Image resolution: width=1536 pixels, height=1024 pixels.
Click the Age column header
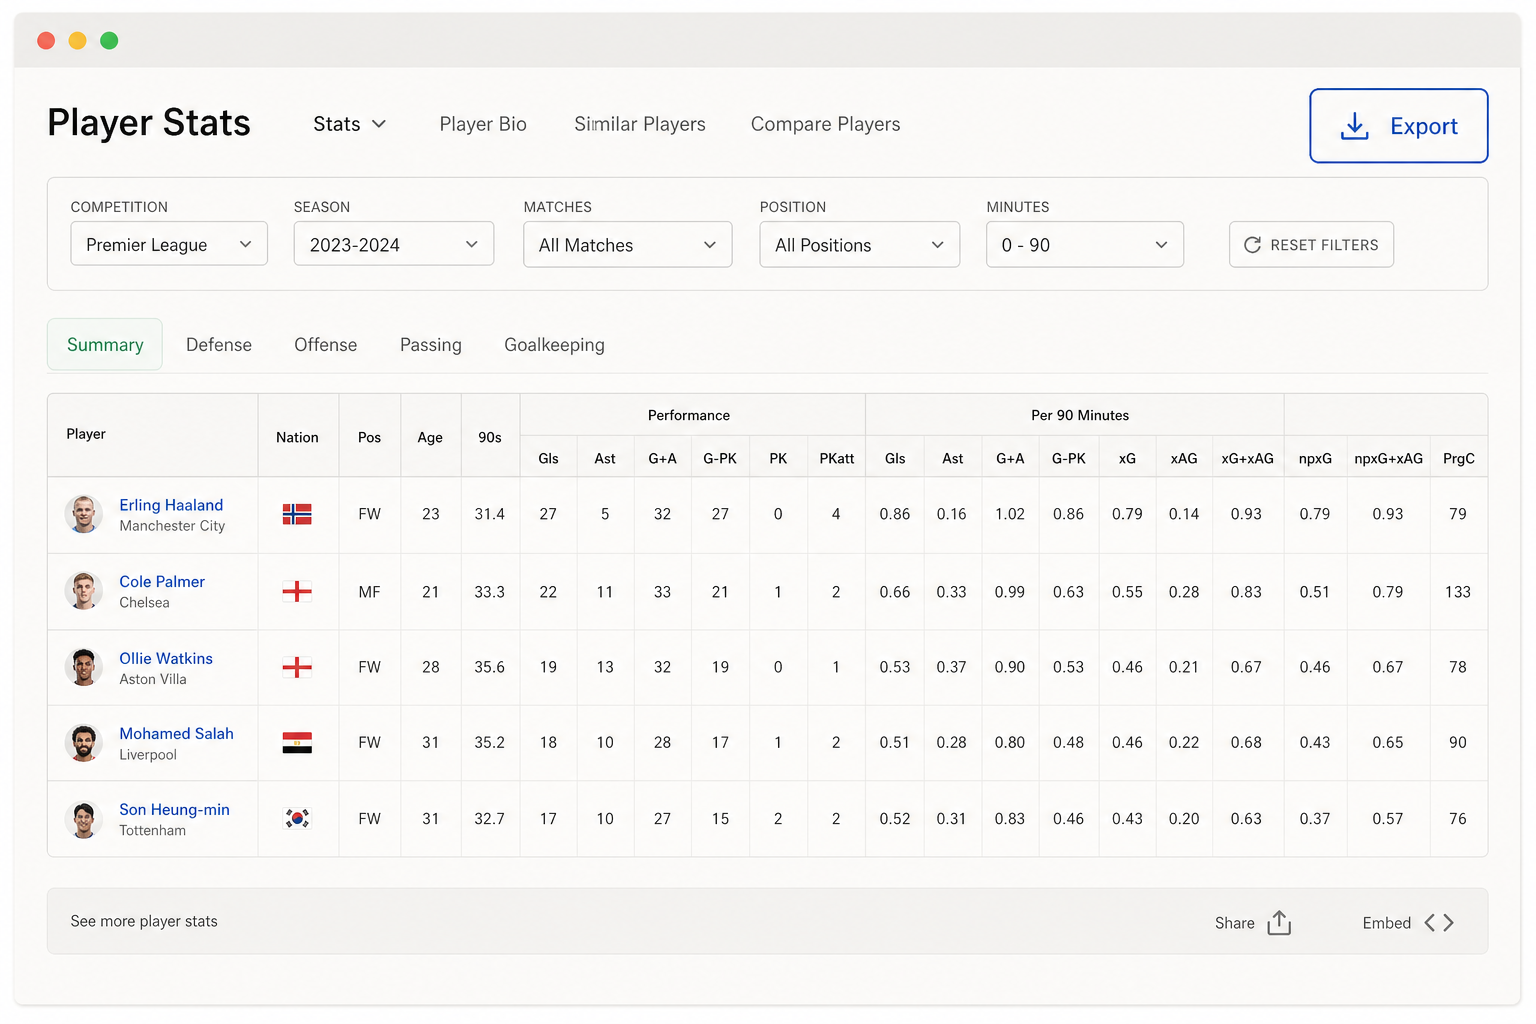pos(430,437)
